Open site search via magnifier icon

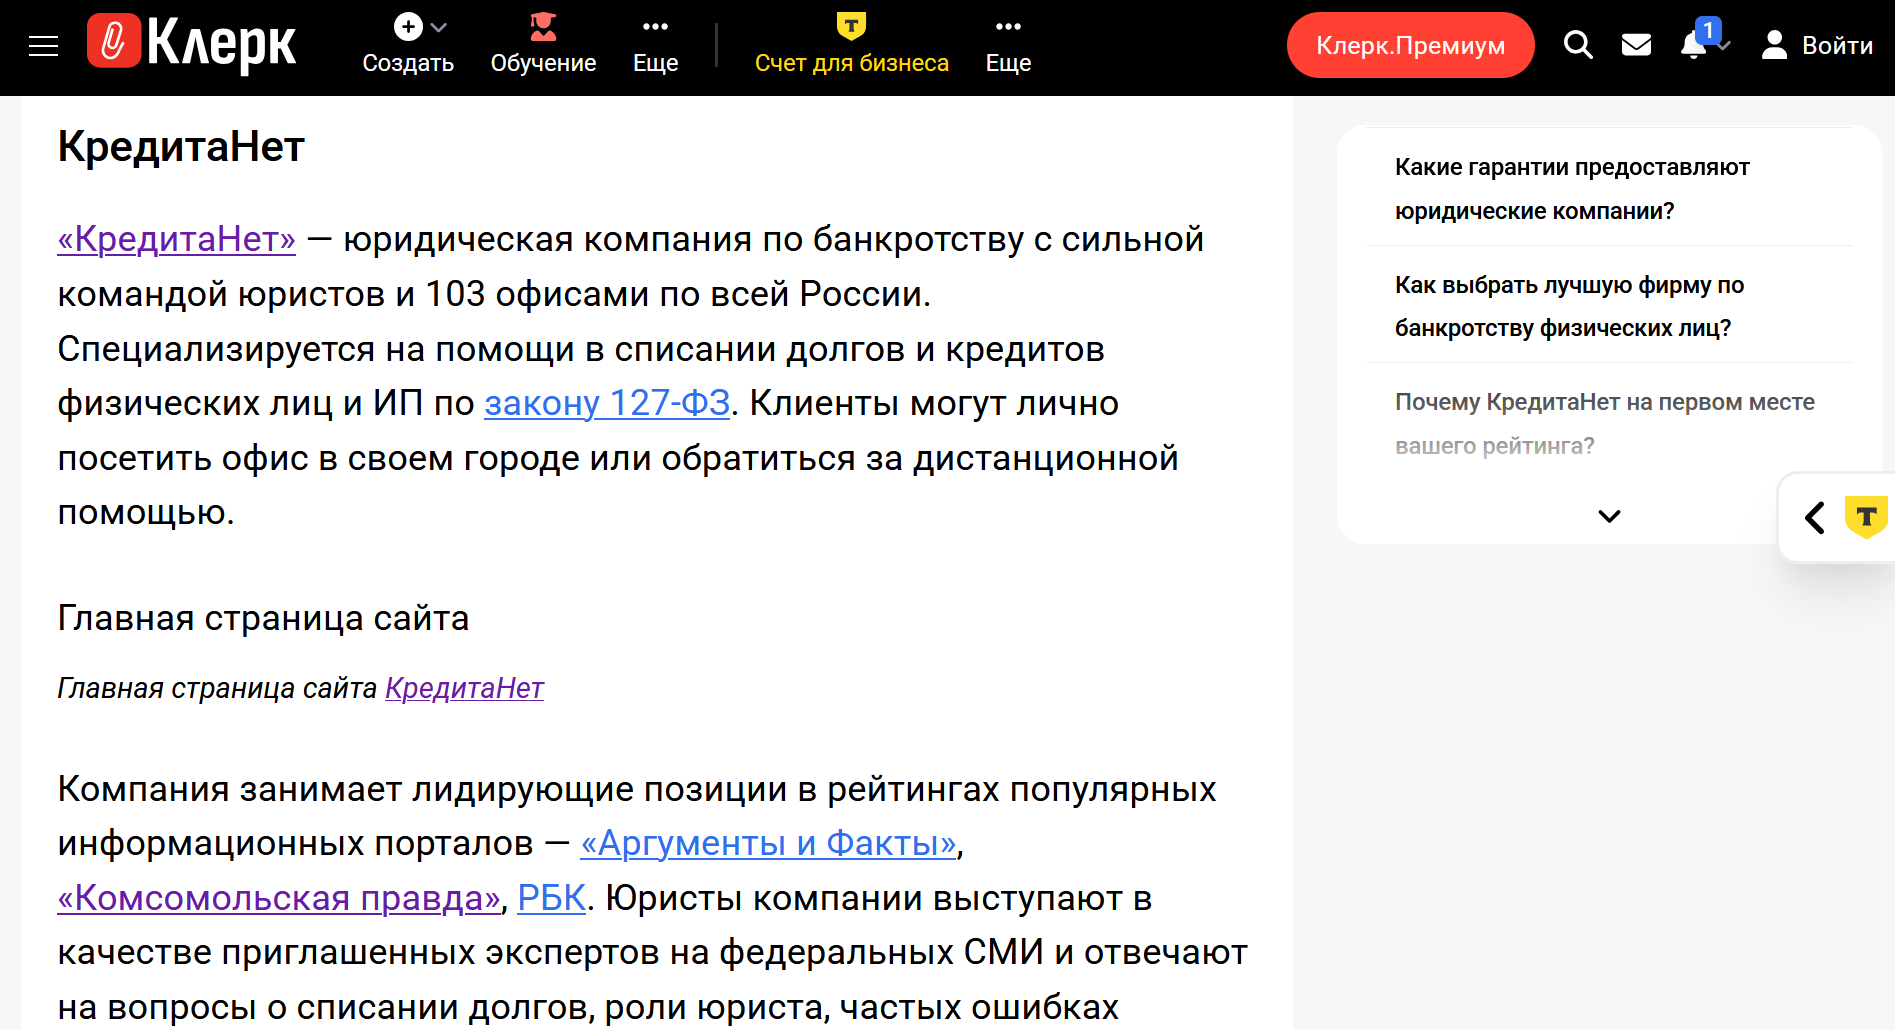tap(1578, 45)
